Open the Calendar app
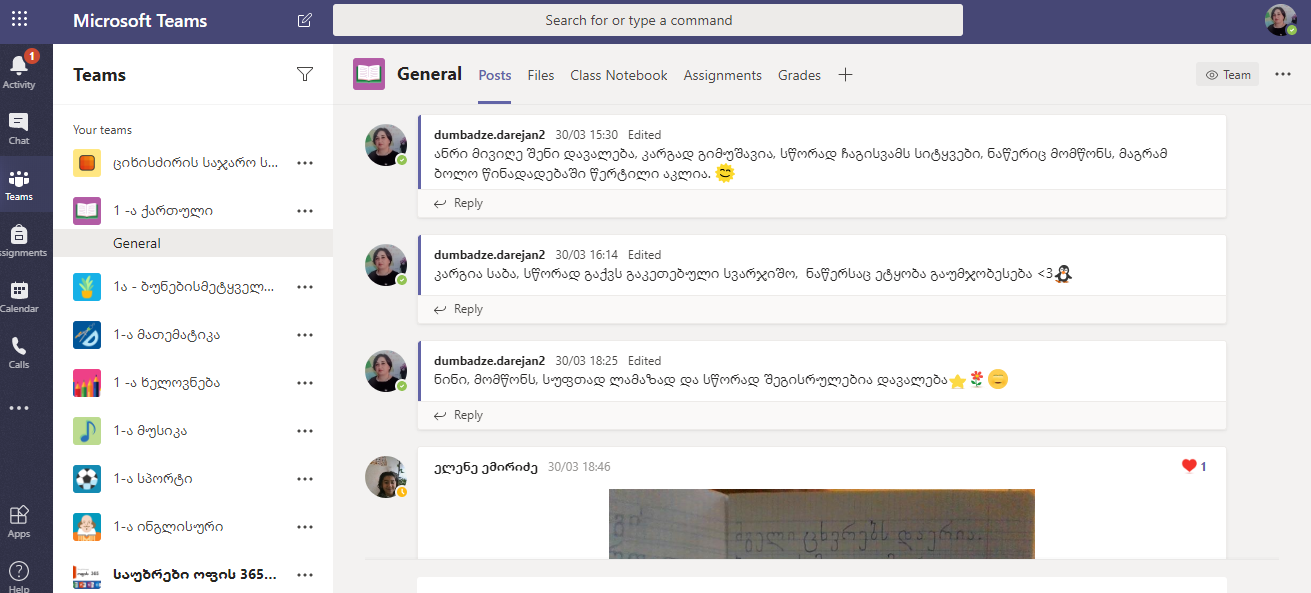The image size is (1311, 593). coord(19,296)
